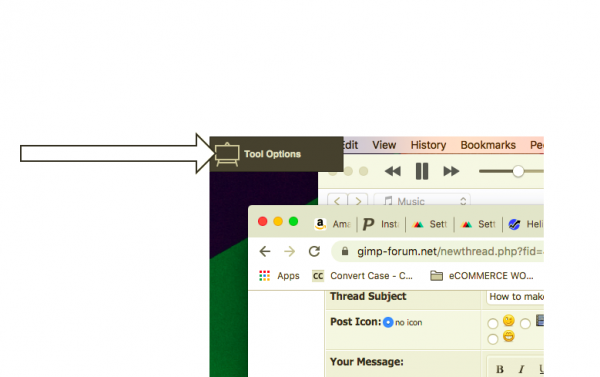The image size is (600, 377).
Task: Choose the grinning smiley post icon radio
Action: coord(492,339)
